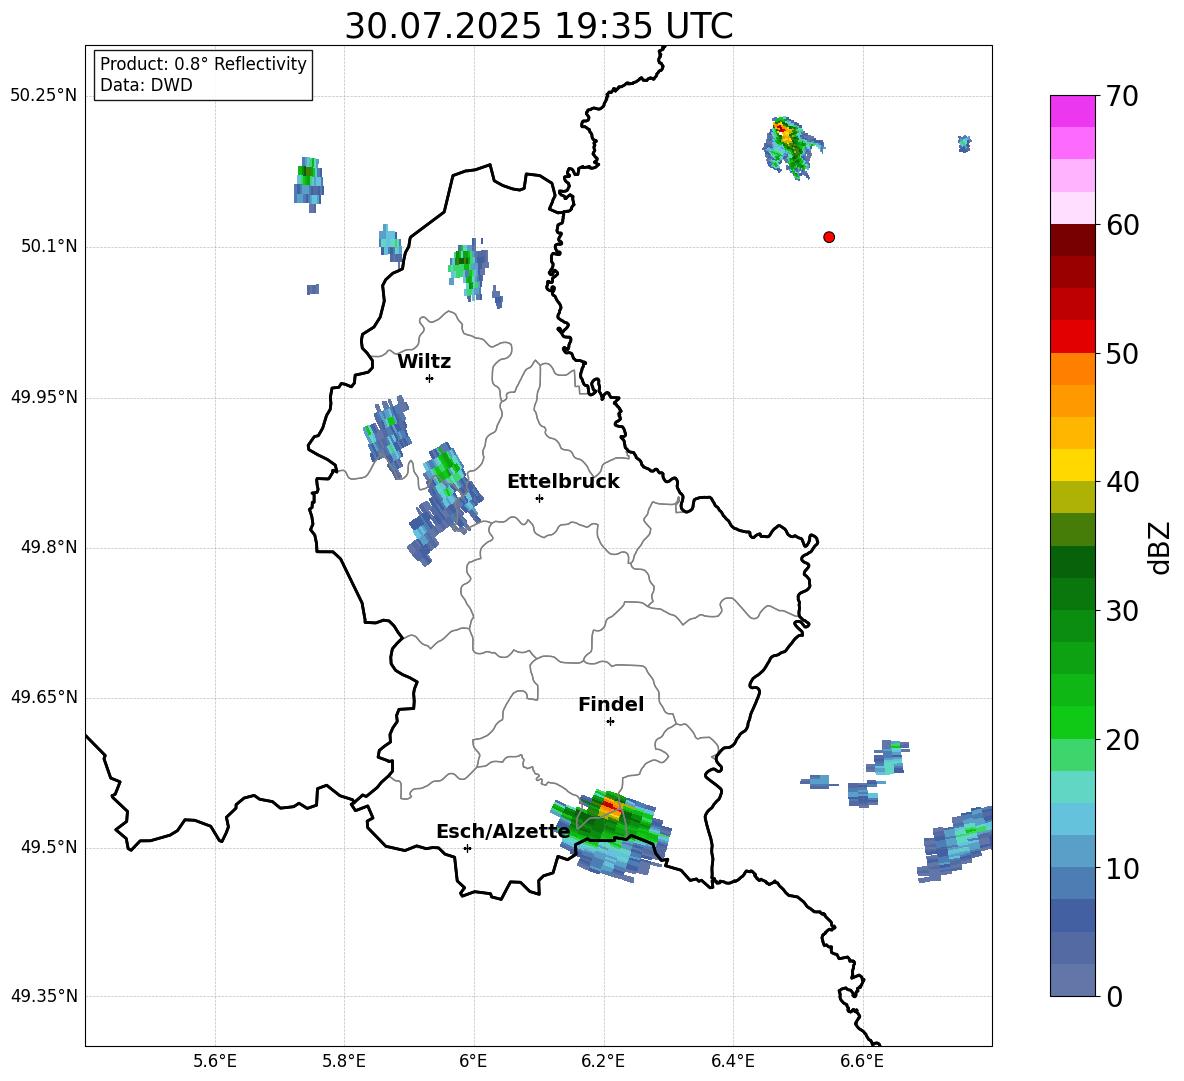
Task: Click the Ettelbruck station cross marker
Action: click(539, 498)
